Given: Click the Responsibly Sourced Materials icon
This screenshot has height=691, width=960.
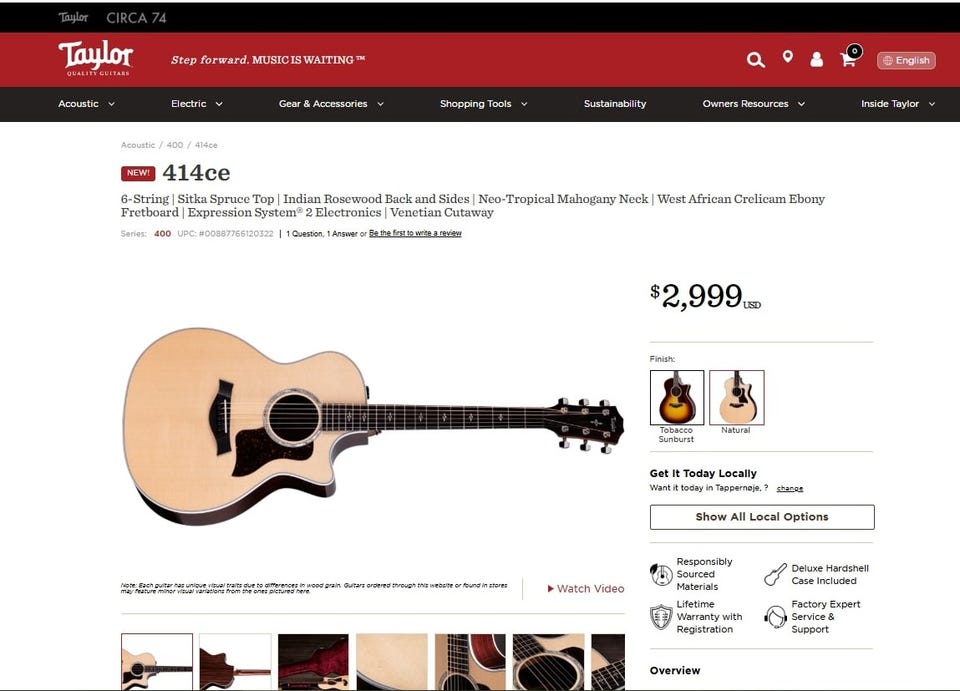Looking at the screenshot, I should (661, 574).
